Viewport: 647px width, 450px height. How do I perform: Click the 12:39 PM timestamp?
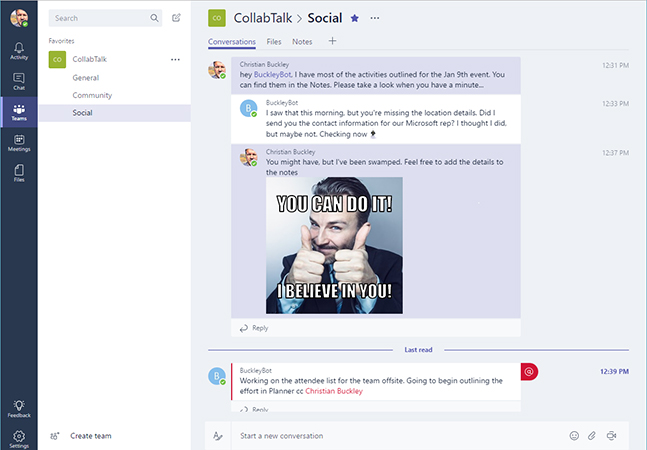[614, 371]
